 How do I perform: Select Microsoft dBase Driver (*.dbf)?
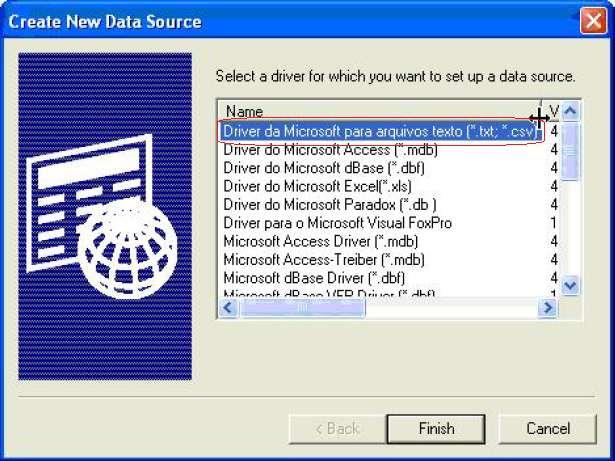tap(314, 278)
